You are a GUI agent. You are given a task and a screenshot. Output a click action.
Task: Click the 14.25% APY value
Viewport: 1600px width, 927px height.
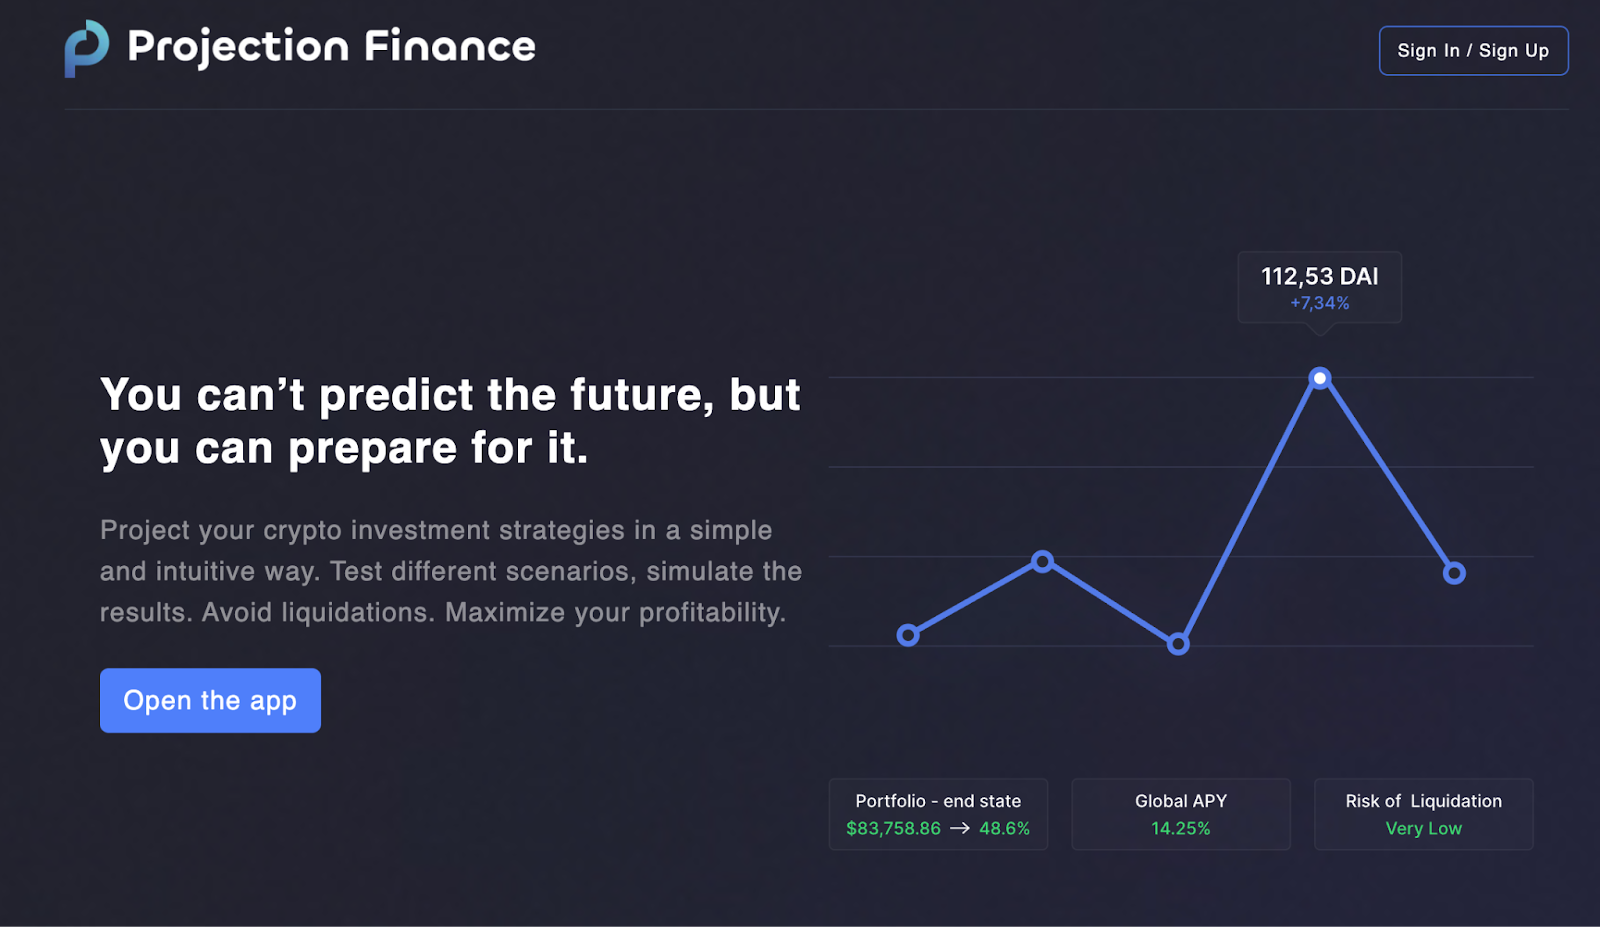point(1181,828)
